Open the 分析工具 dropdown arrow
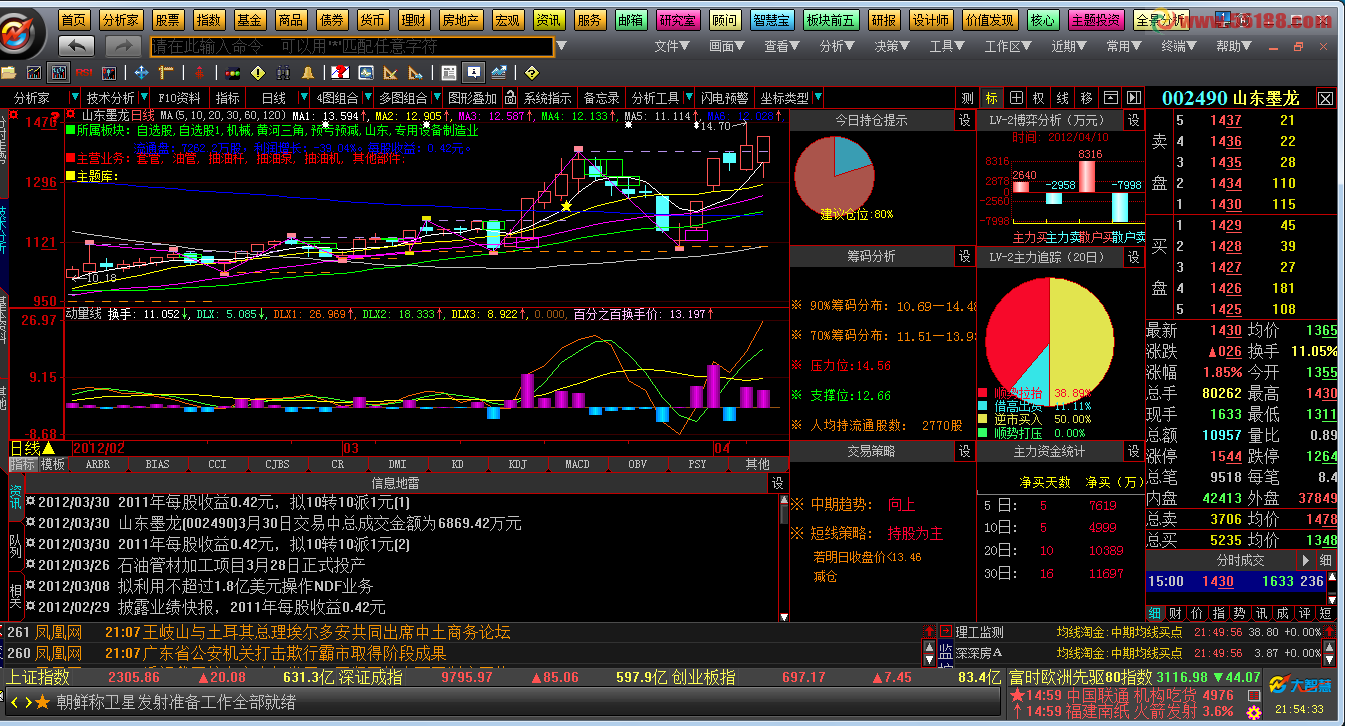The height and width of the screenshot is (726, 1345). pos(687,98)
